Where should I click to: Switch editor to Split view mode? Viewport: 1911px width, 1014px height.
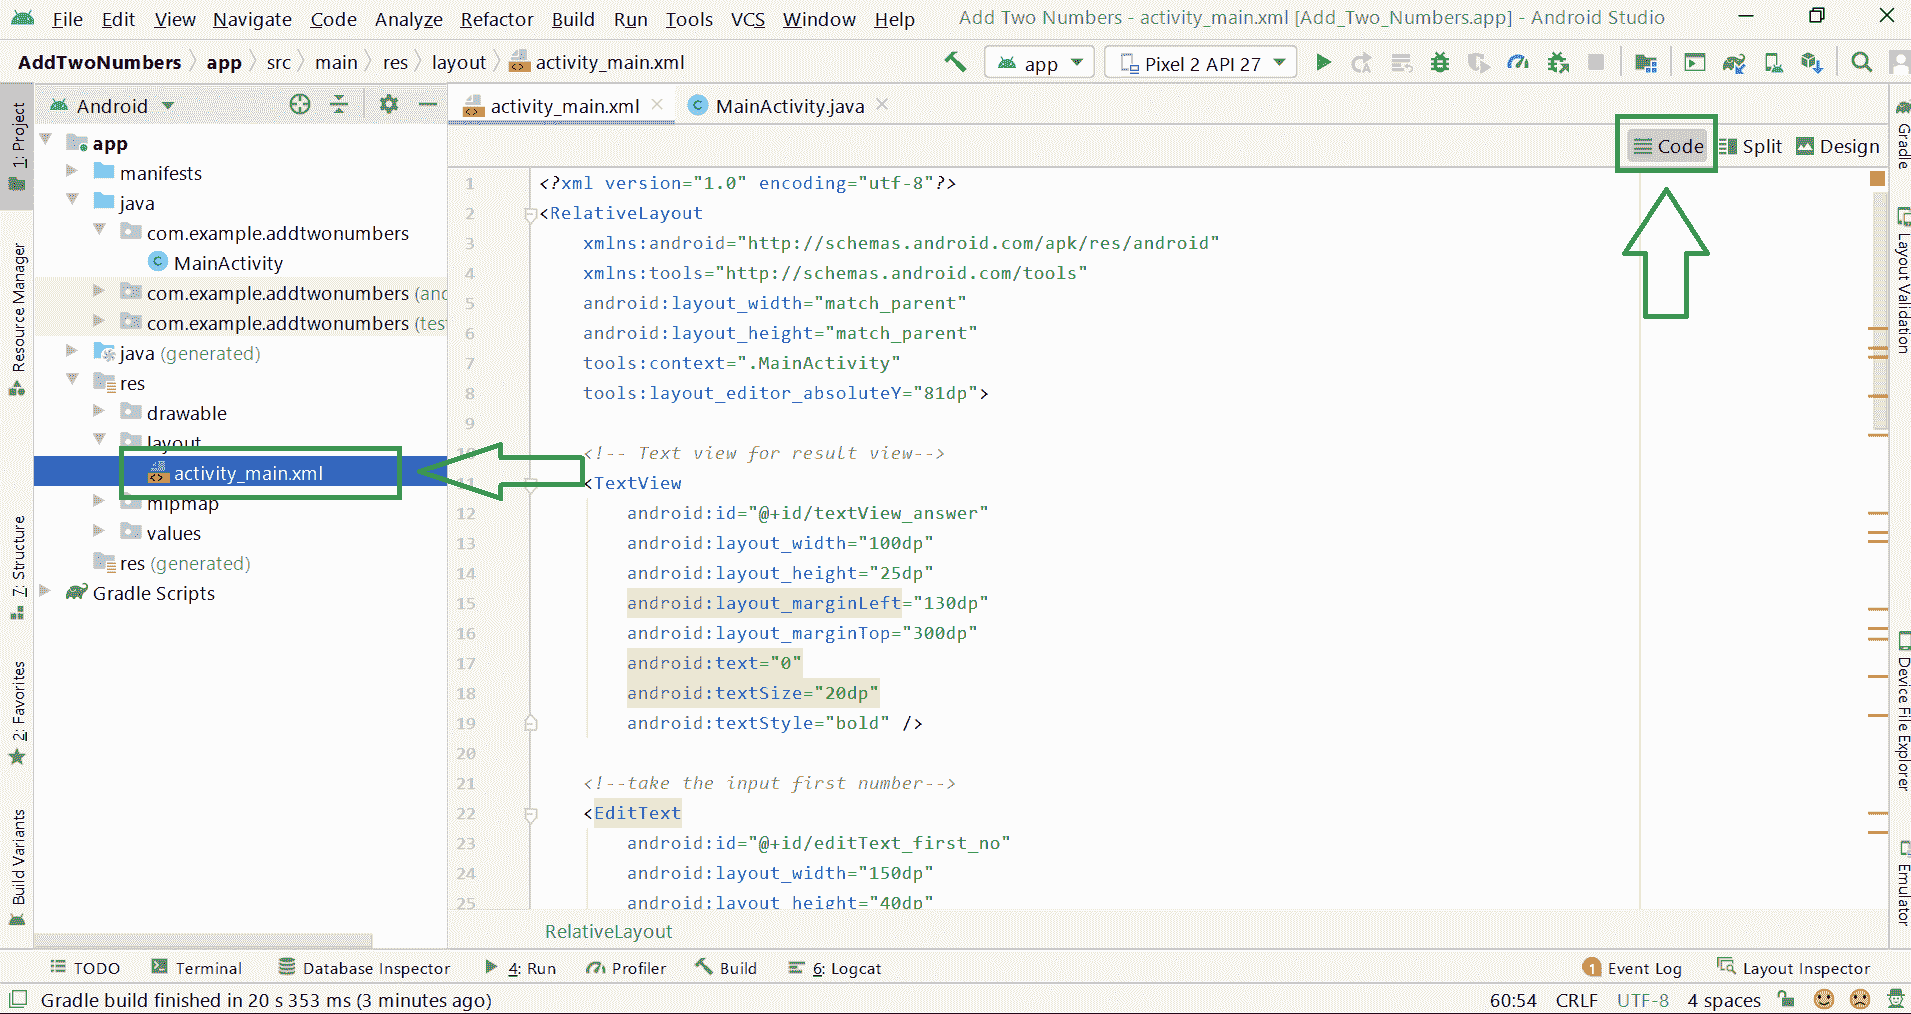pos(1751,146)
